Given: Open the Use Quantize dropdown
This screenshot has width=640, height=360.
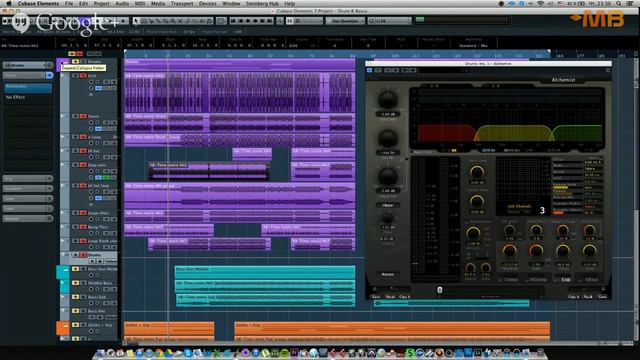Looking at the screenshot, I should click(345, 21).
